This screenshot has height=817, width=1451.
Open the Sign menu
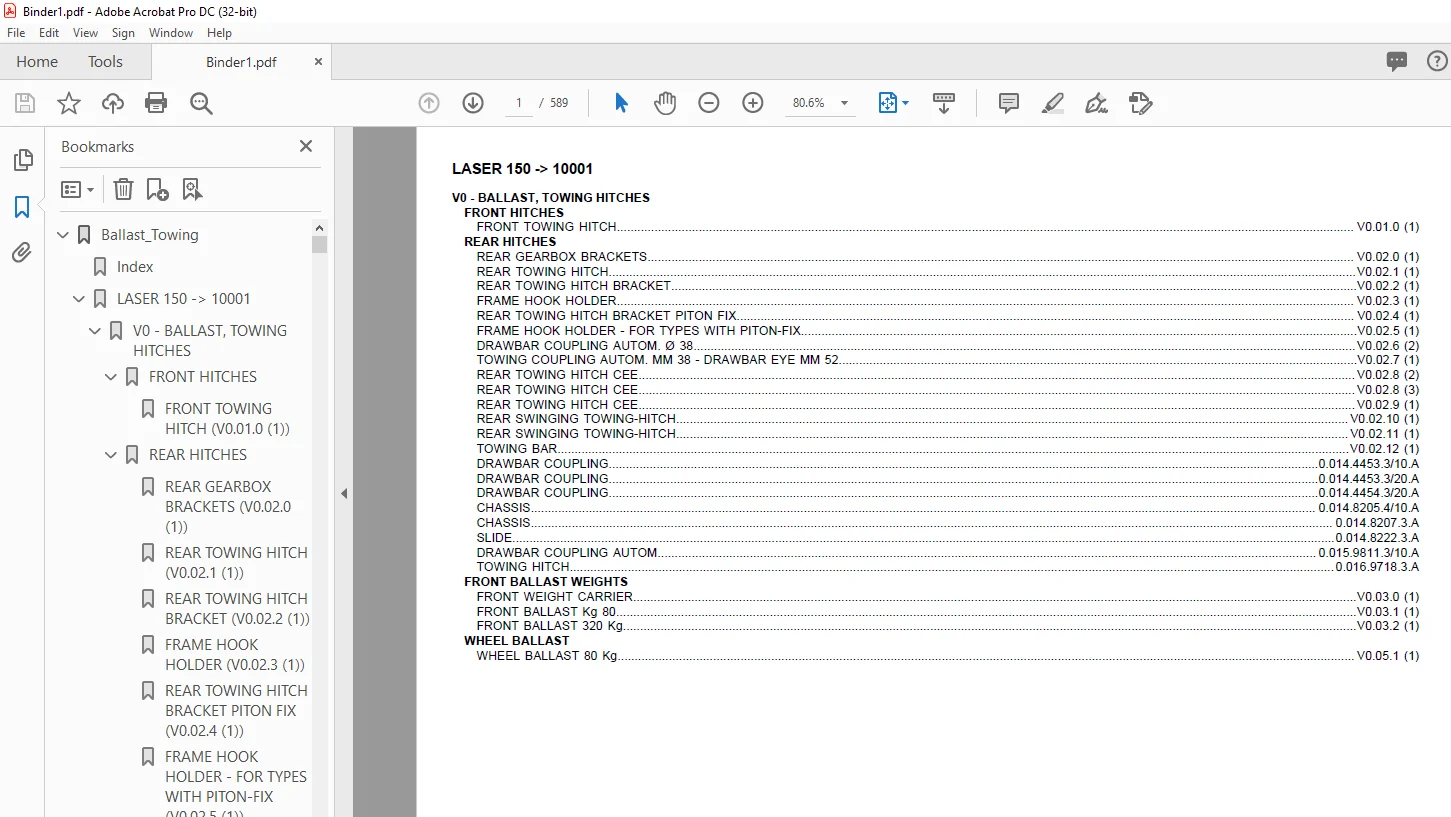[123, 33]
